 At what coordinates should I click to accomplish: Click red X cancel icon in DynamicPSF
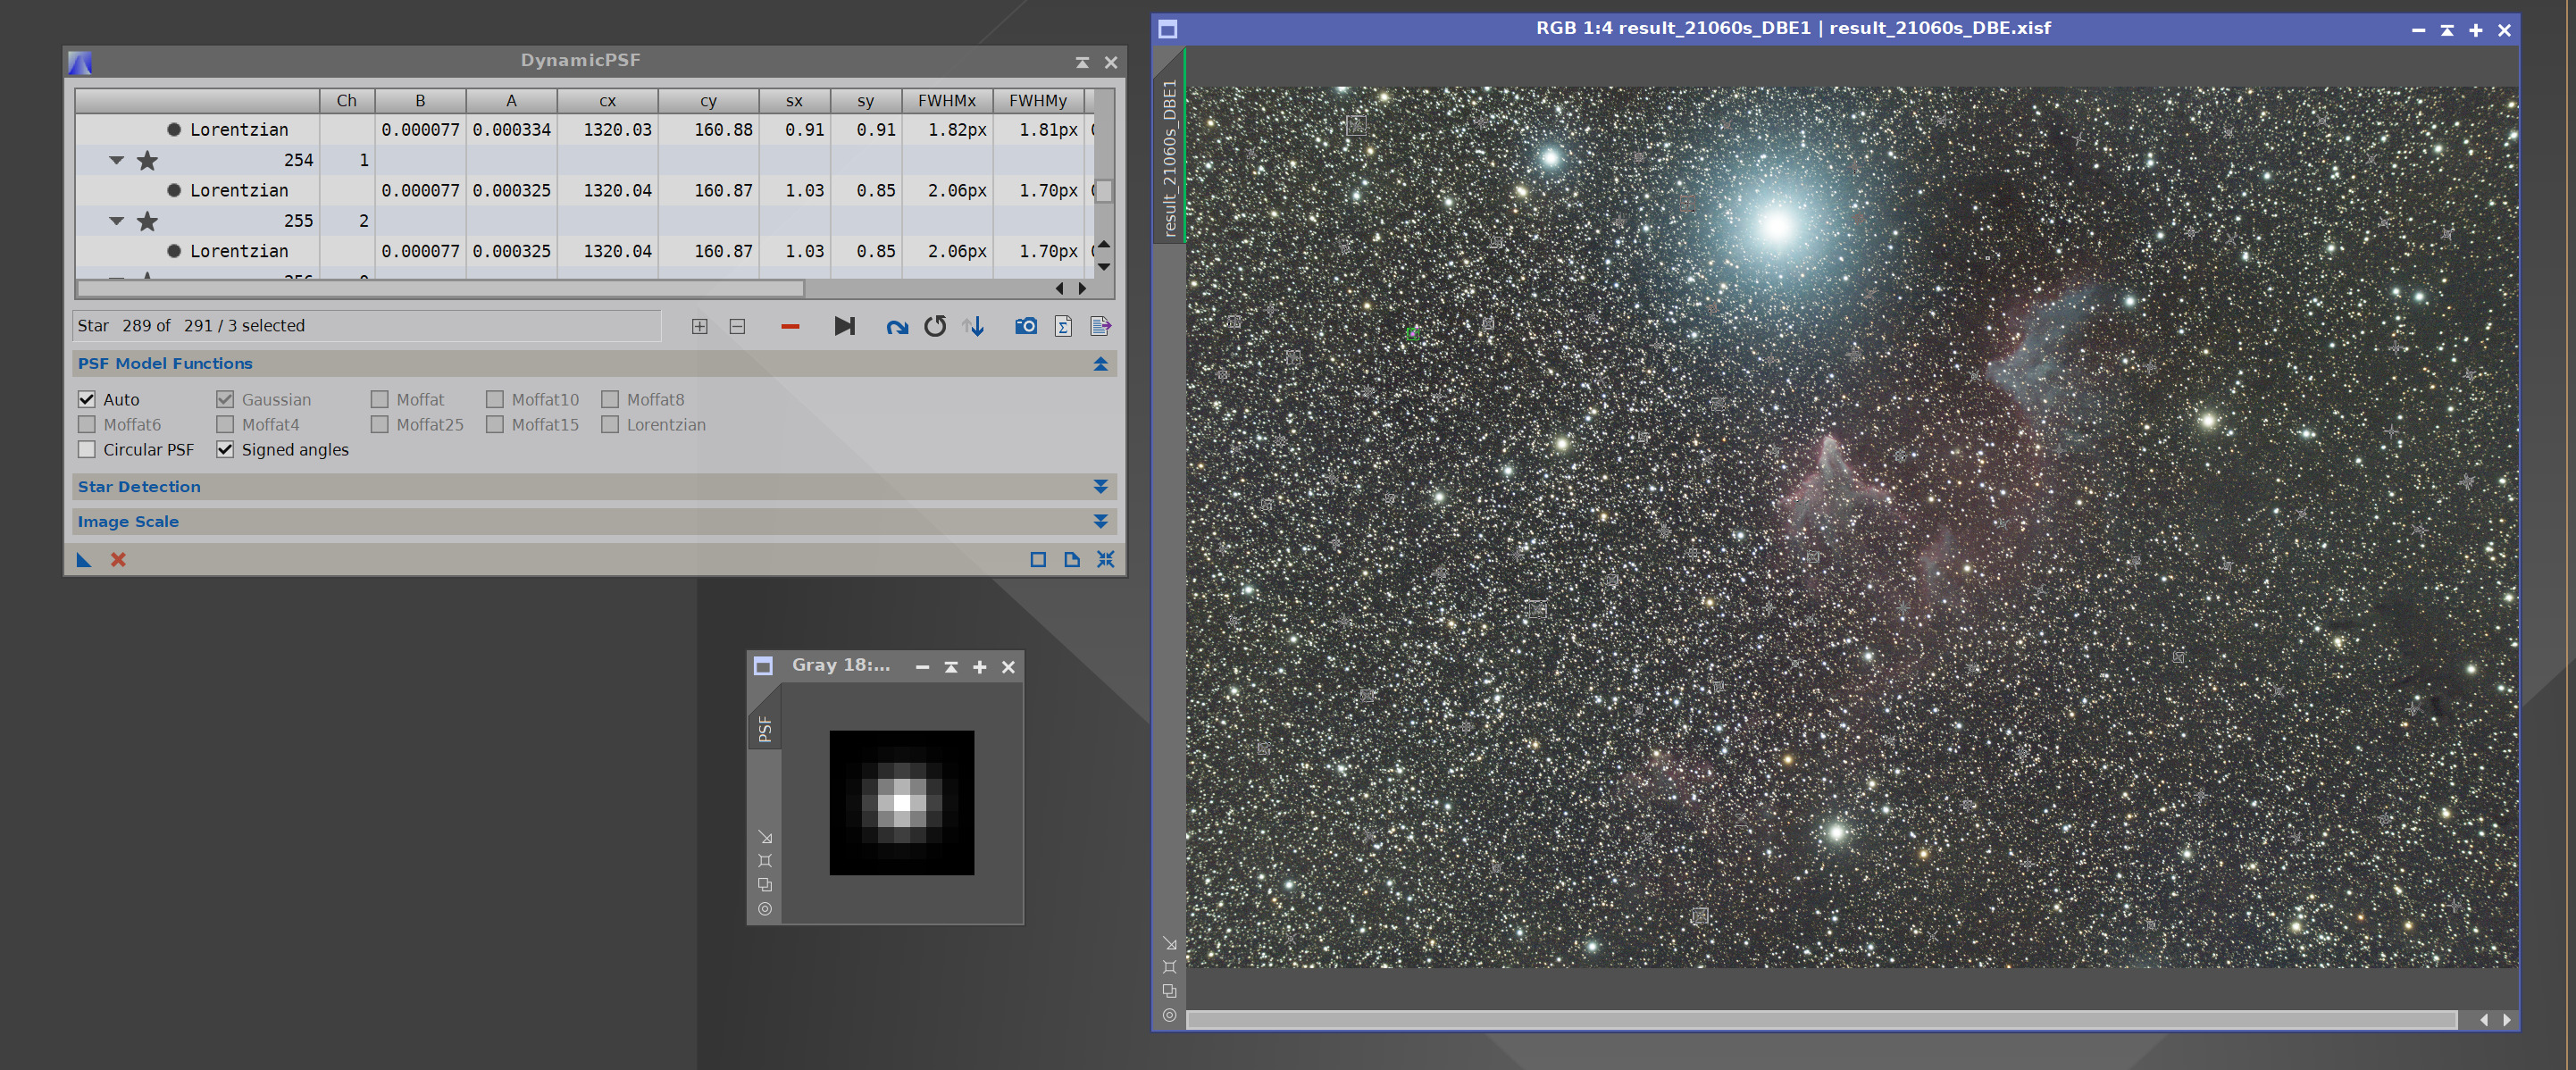(118, 559)
